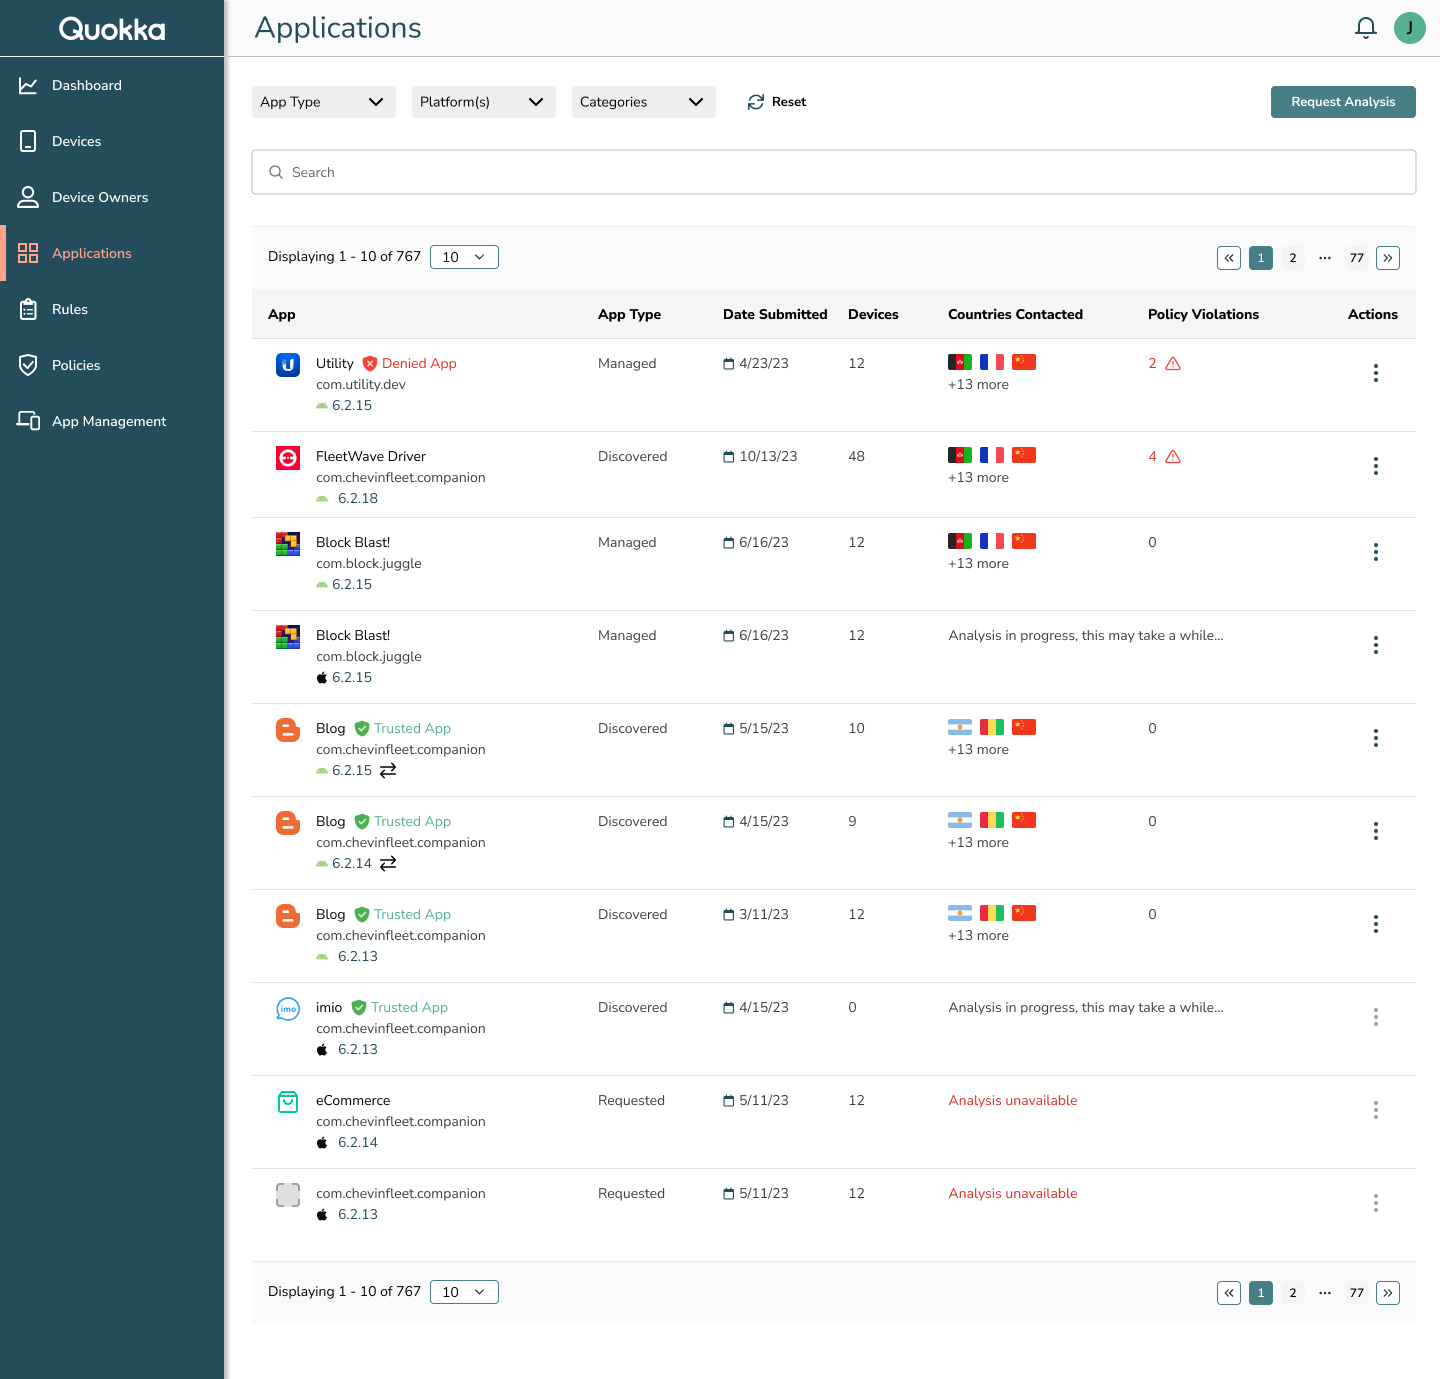Image resolution: width=1440 pixels, height=1379 pixels.
Task: Open Rules in the sidebar
Action: pos(112,309)
